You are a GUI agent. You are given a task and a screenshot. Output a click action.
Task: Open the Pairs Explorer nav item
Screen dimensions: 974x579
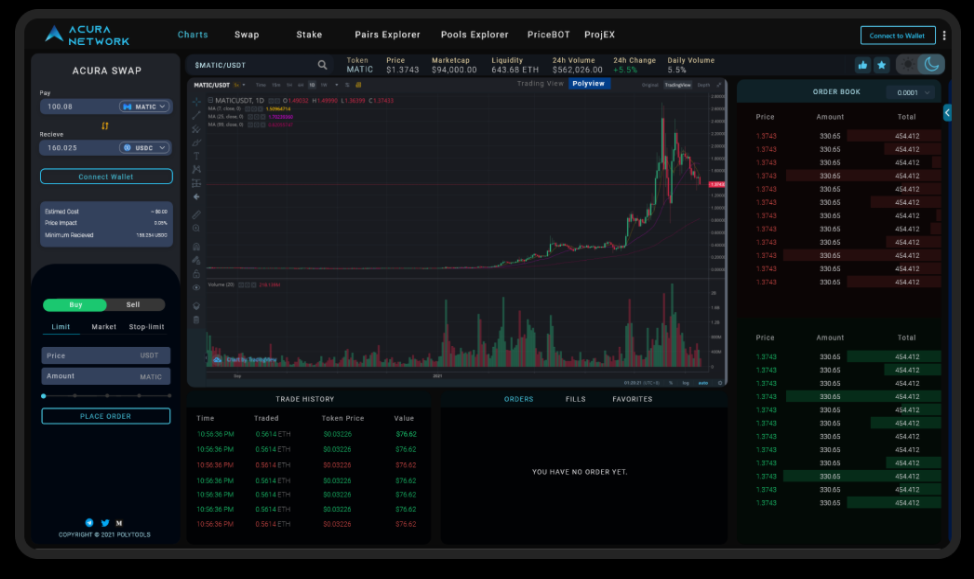(x=387, y=35)
